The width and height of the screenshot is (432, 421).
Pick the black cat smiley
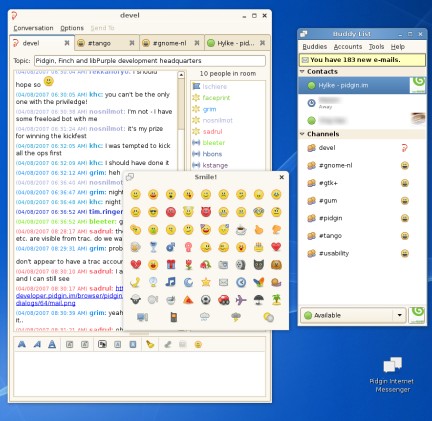pyautogui.click(x=259, y=265)
